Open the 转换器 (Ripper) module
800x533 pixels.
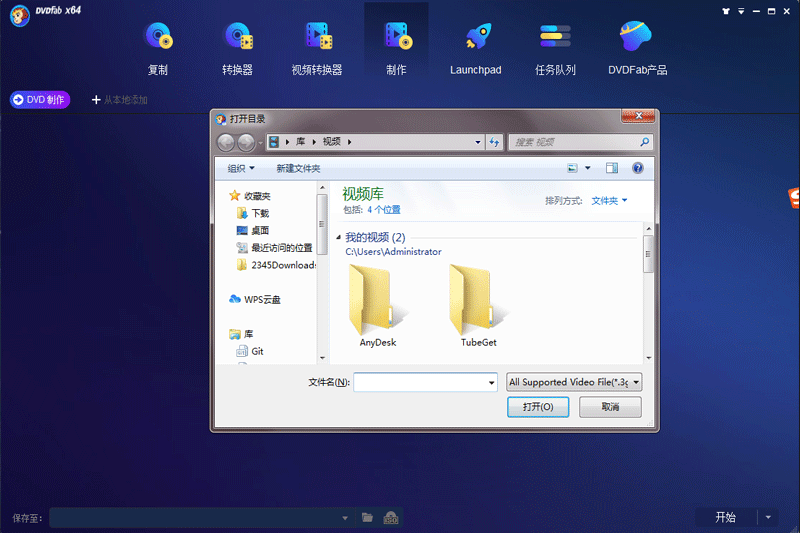click(237, 47)
